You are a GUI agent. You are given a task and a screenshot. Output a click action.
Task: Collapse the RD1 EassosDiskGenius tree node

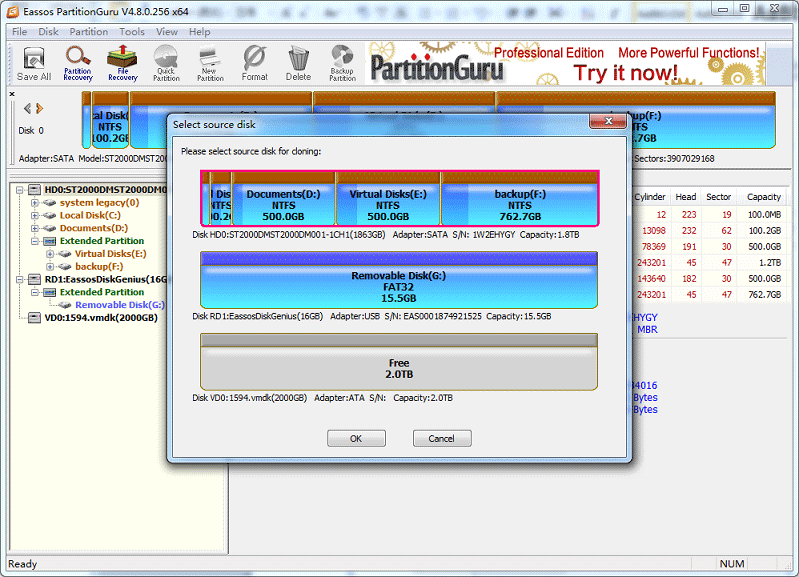click(19, 279)
